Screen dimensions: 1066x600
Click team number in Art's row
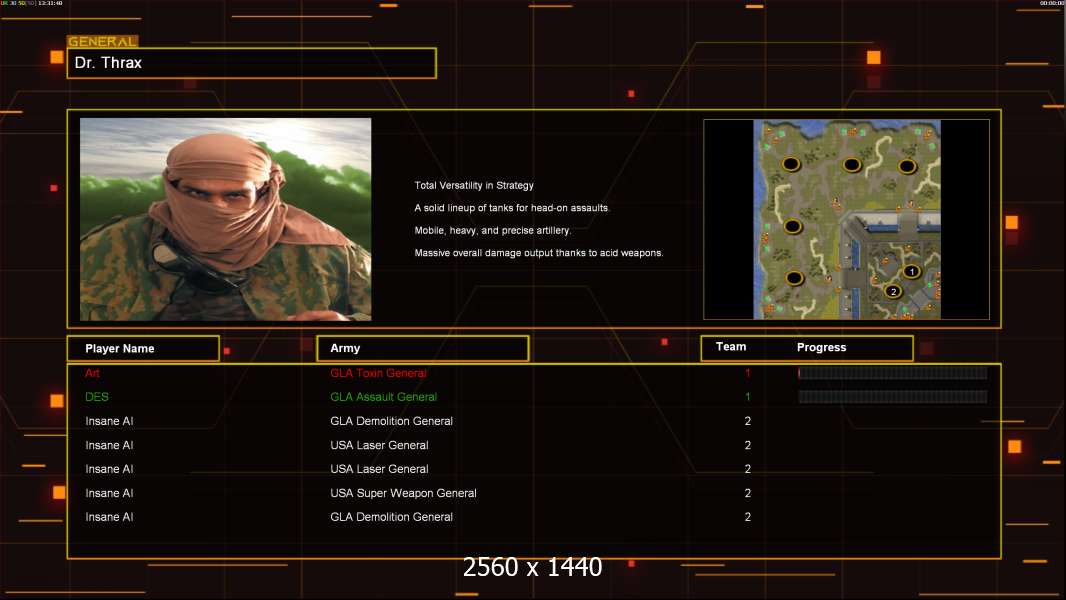[x=748, y=373]
